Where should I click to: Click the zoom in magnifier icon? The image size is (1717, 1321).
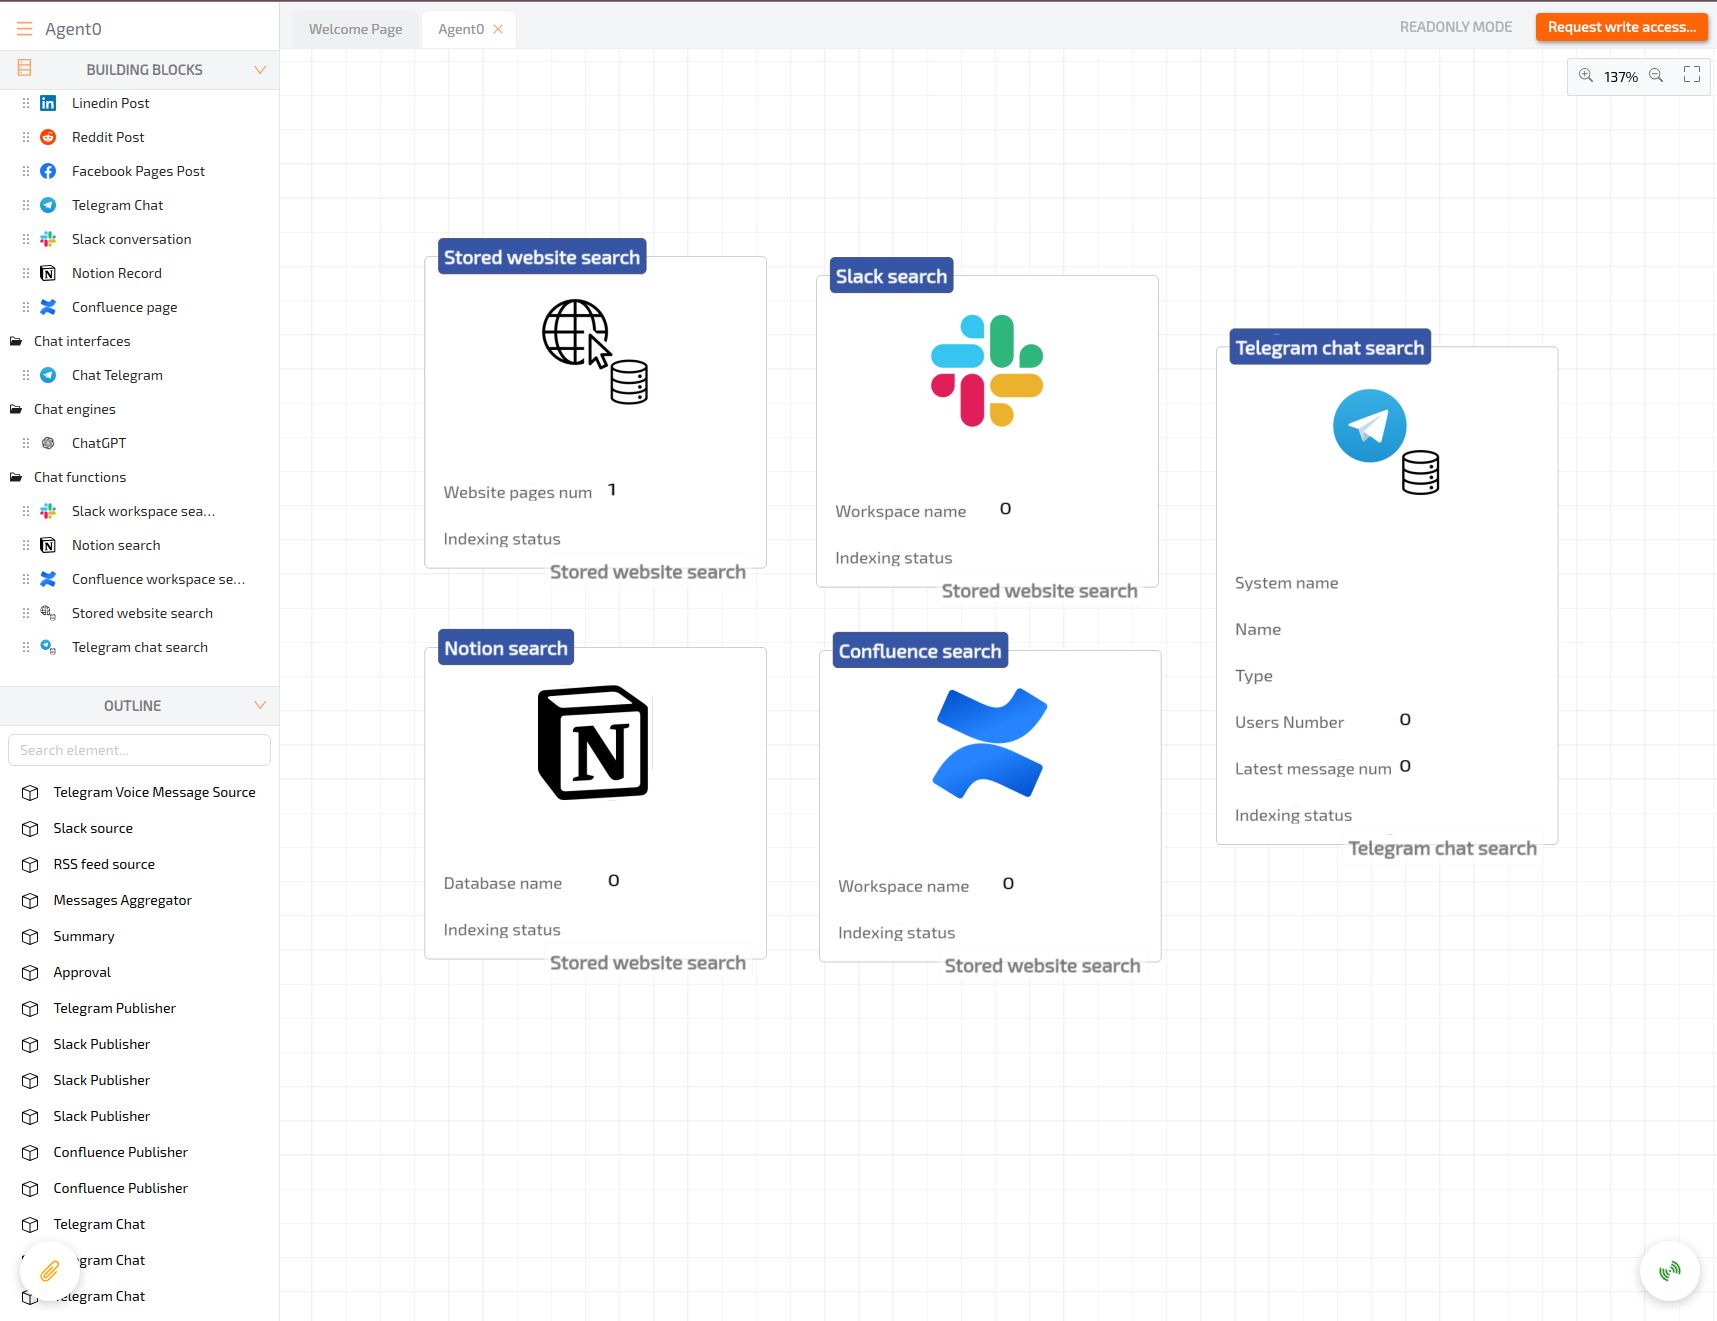pos(1586,76)
